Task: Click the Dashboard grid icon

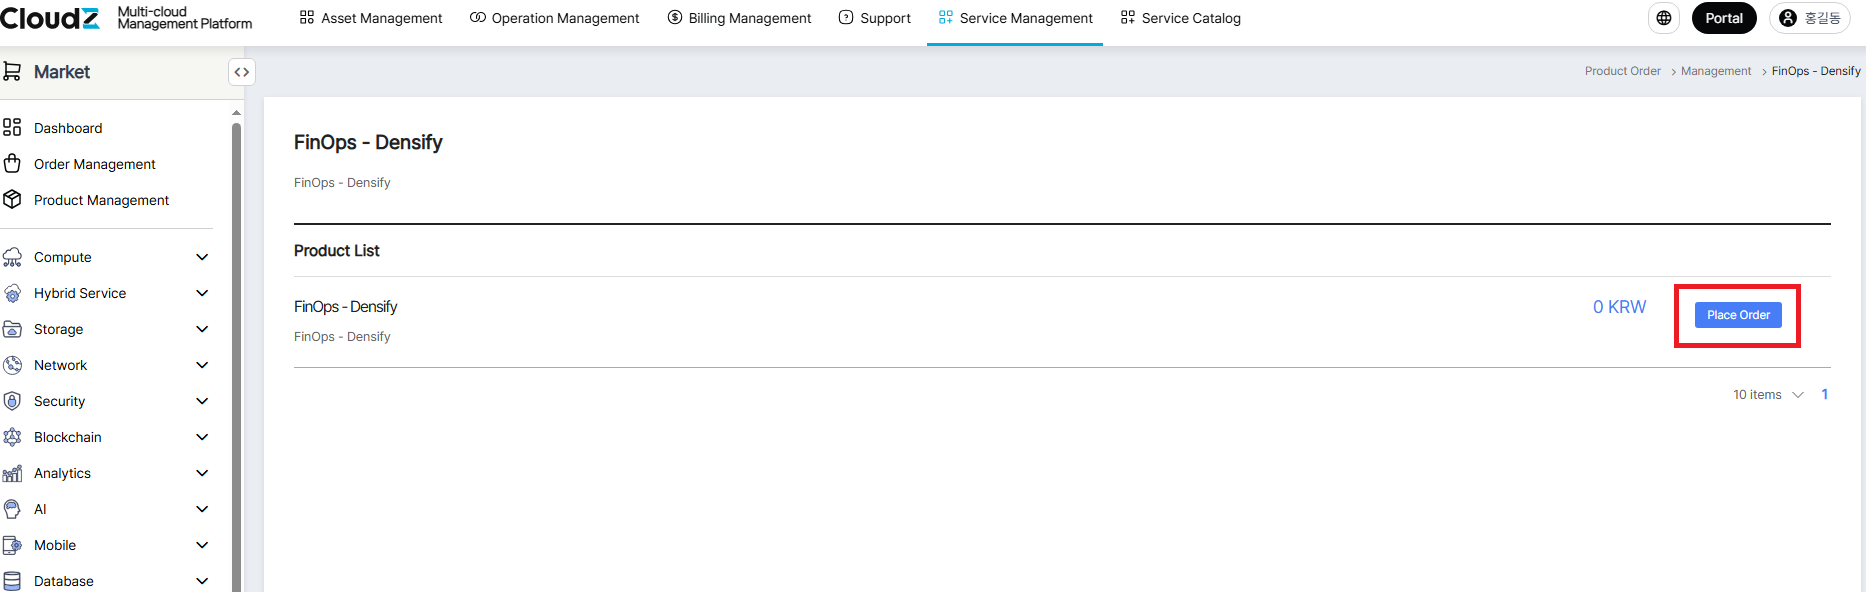Action: (12, 127)
